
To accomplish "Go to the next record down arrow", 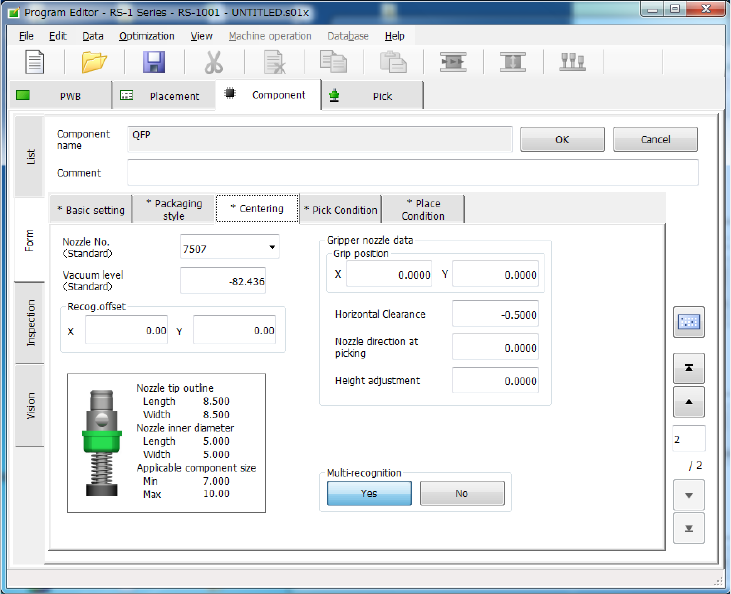I will (x=689, y=495).
